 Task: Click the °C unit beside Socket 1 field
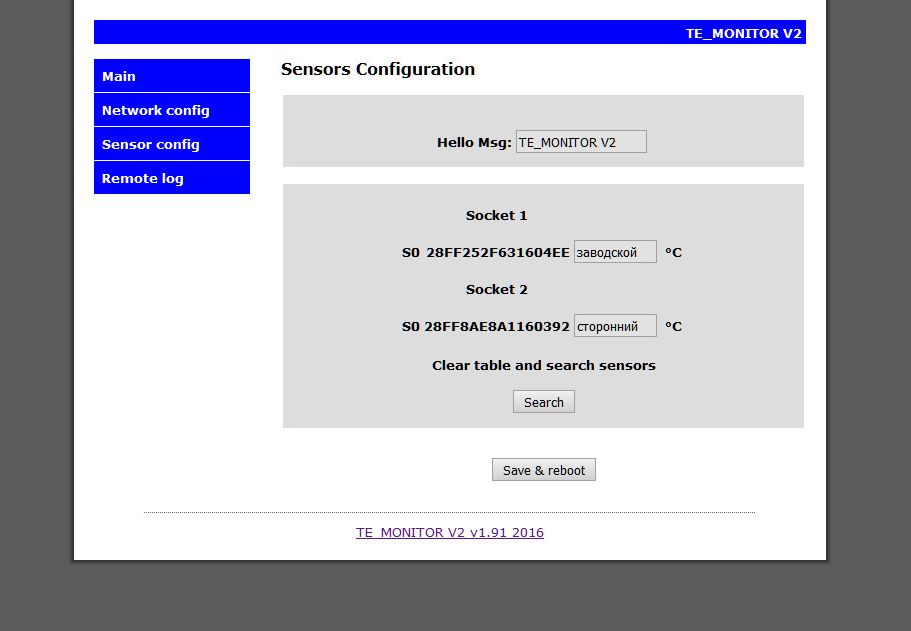[673, 253]
